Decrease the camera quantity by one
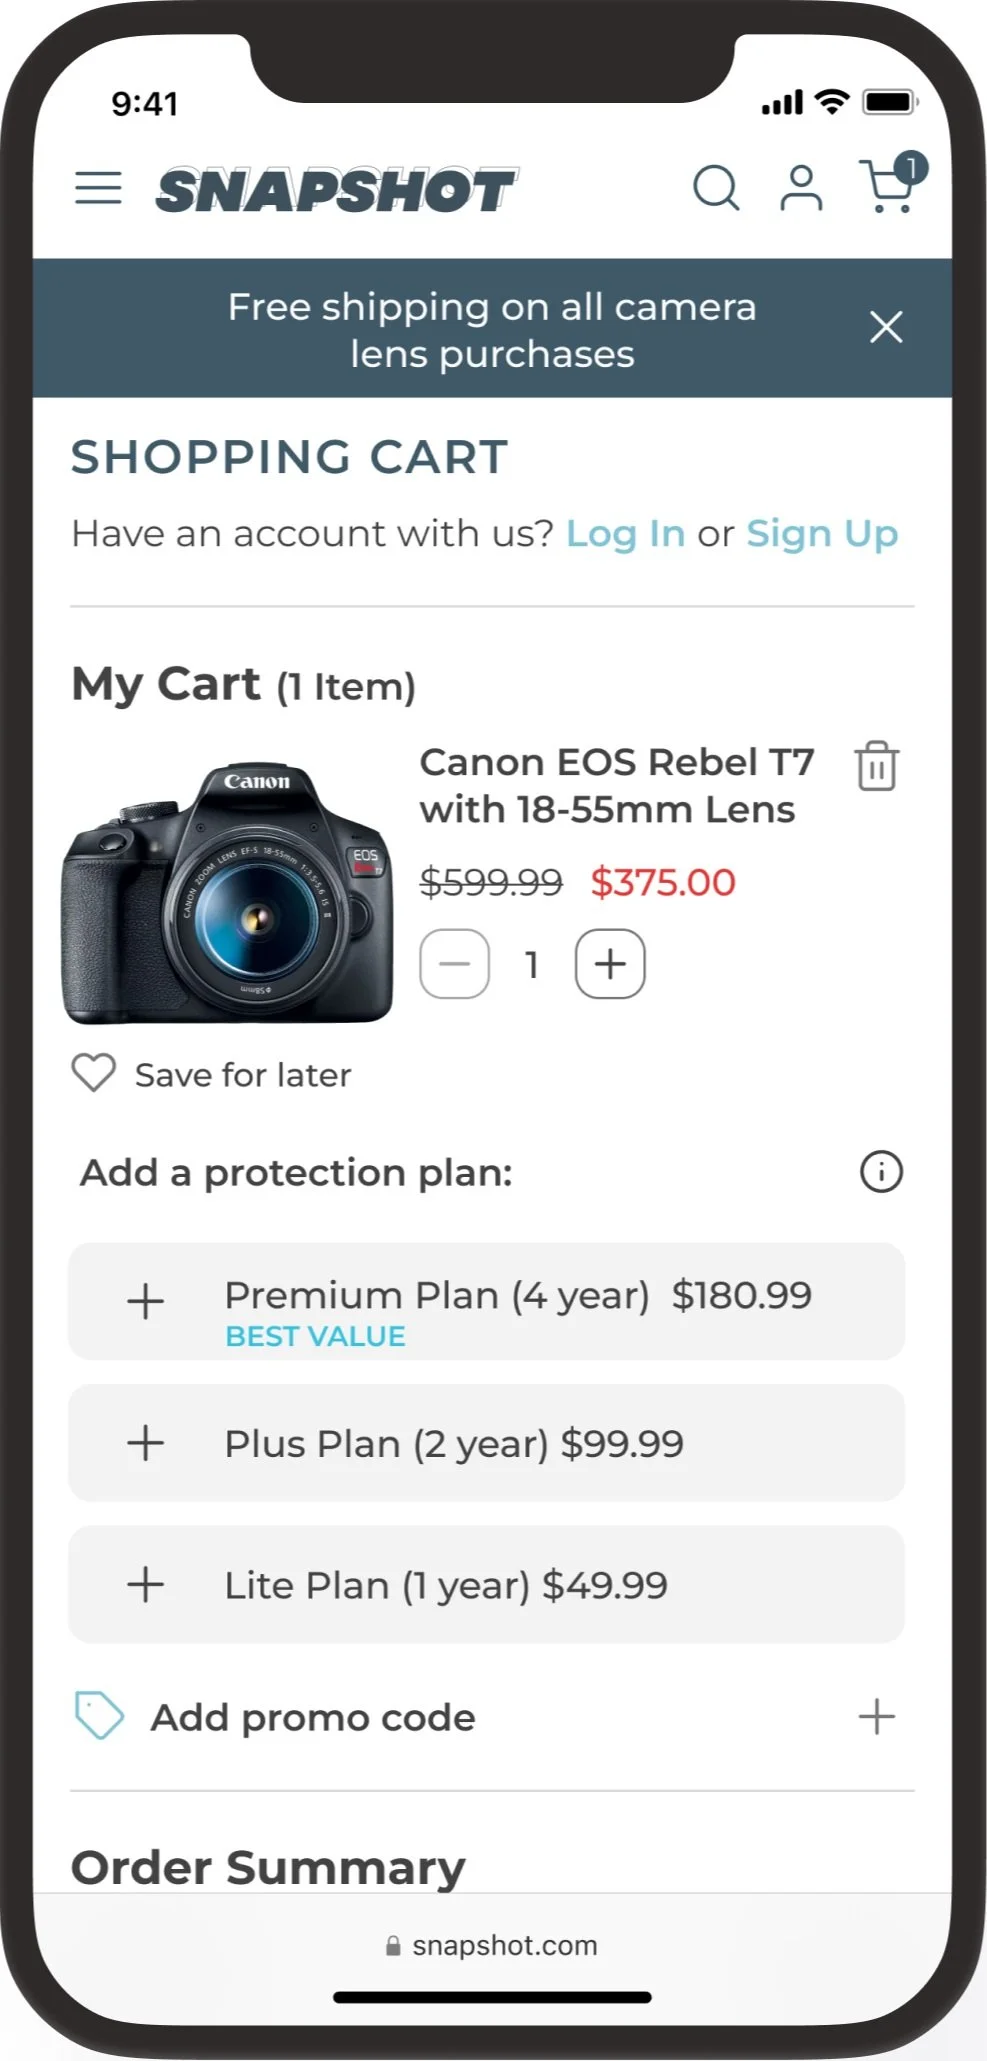The image size is (987, 2061). [455, 964]
